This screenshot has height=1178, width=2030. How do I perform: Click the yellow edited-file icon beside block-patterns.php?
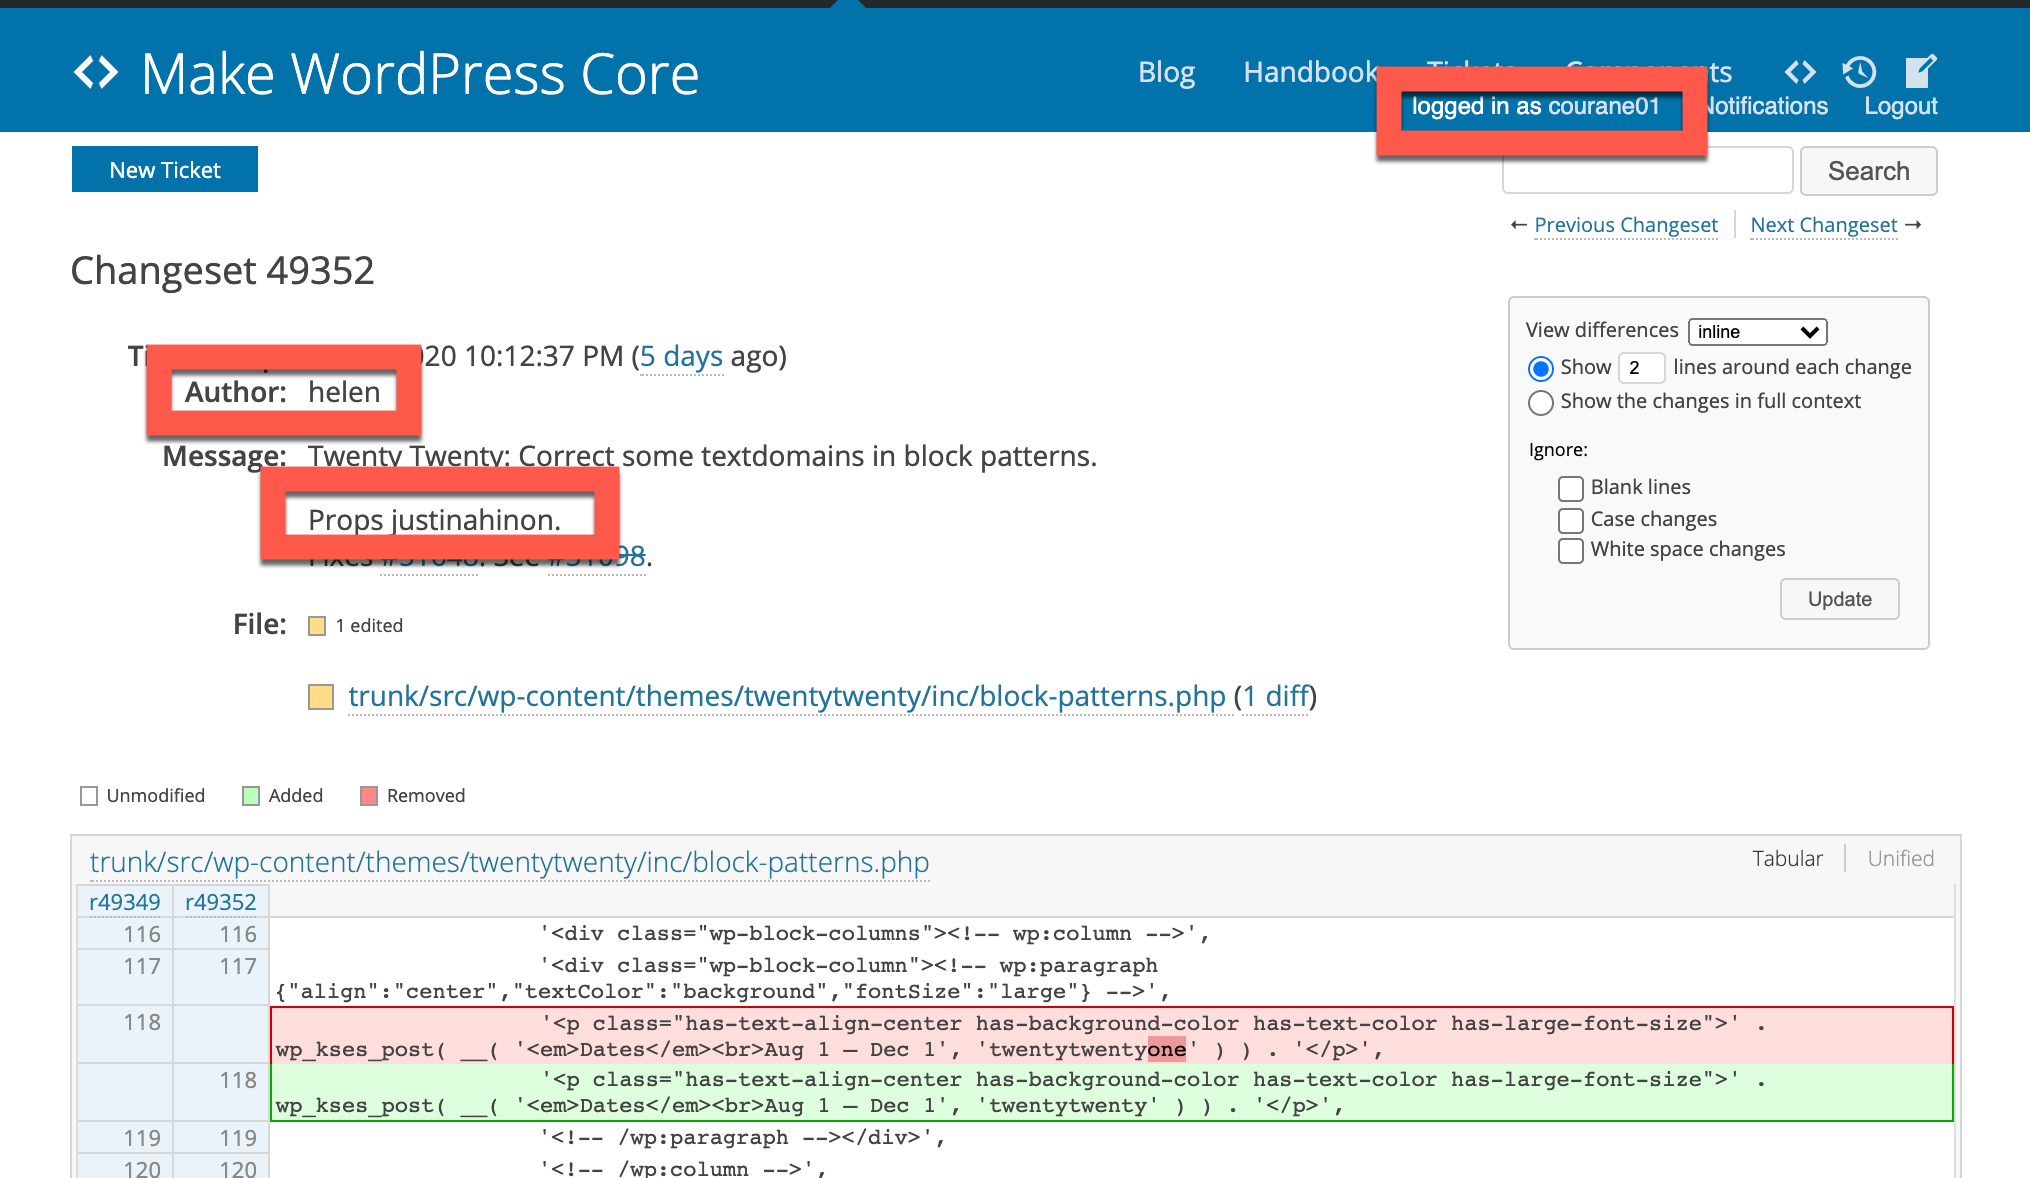point(321,697)
